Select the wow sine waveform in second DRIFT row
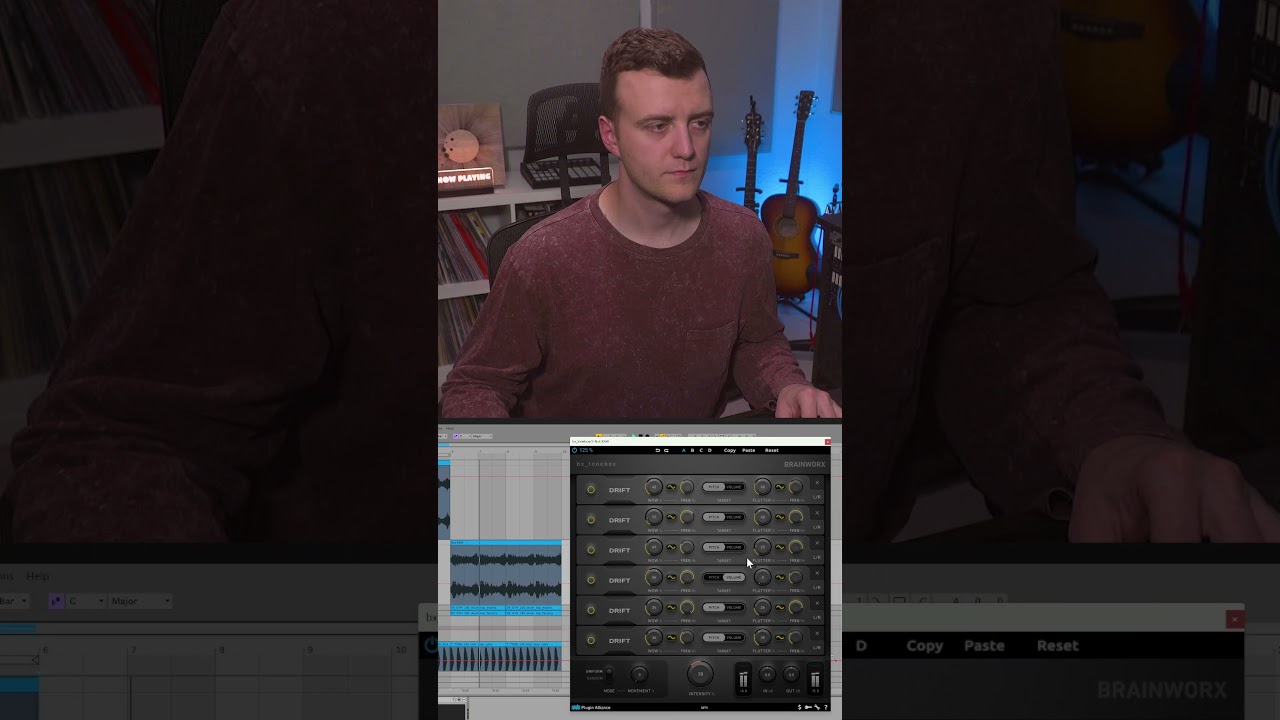This screenshot has width=1280, height=720. coord(671,517)
